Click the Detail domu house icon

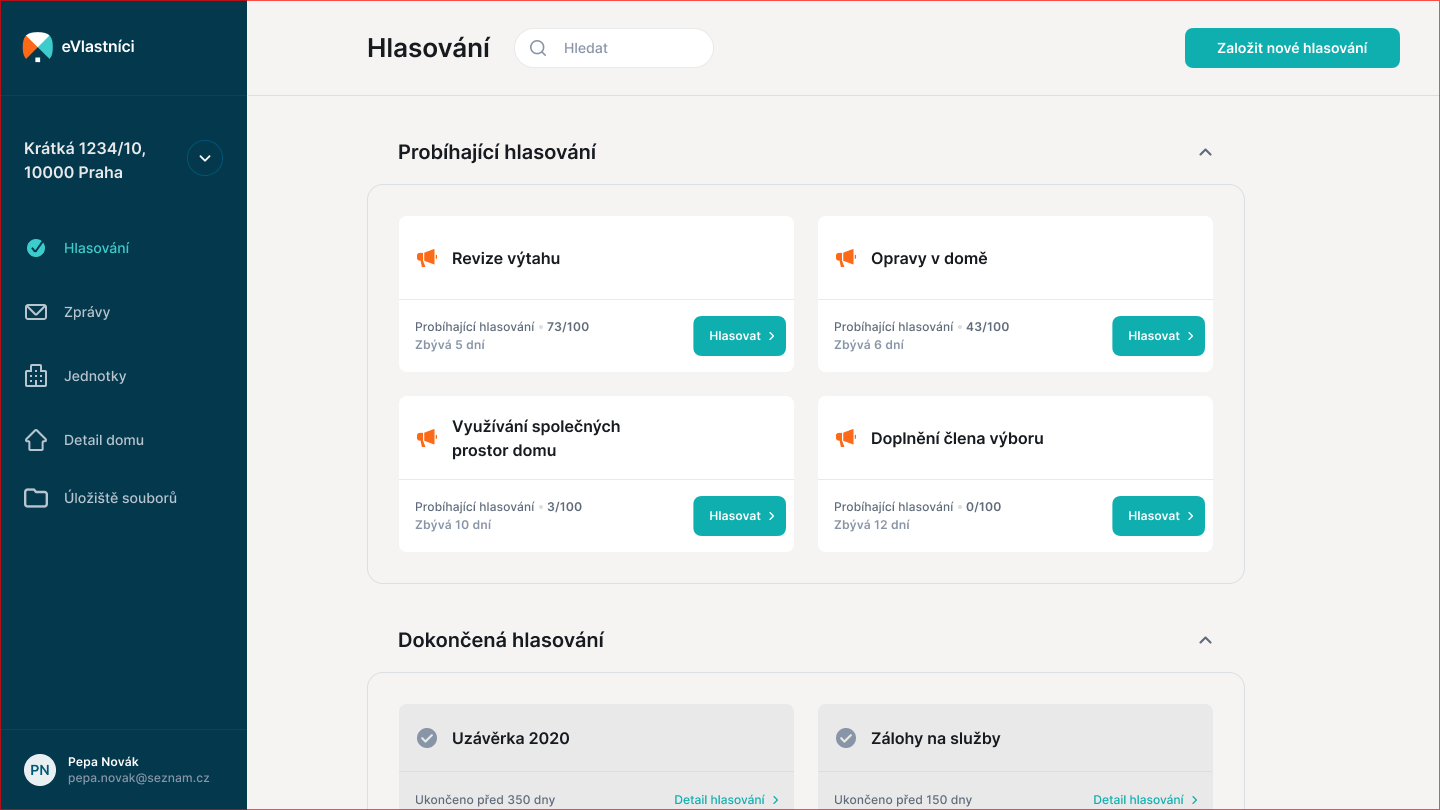(36, 440)
